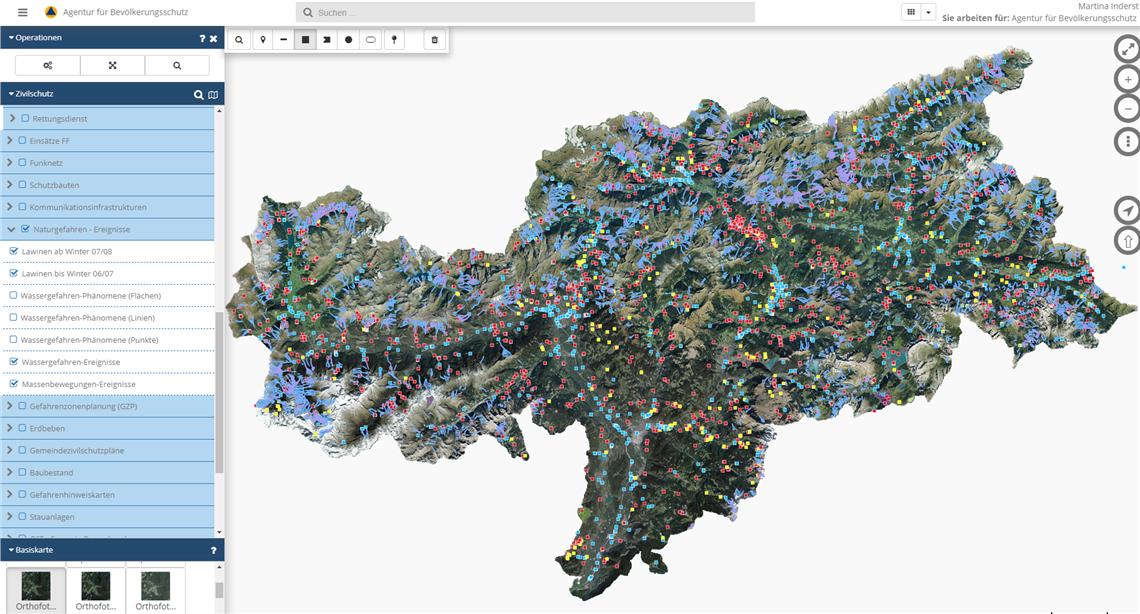Select the point marker tool

click(263, 40)
